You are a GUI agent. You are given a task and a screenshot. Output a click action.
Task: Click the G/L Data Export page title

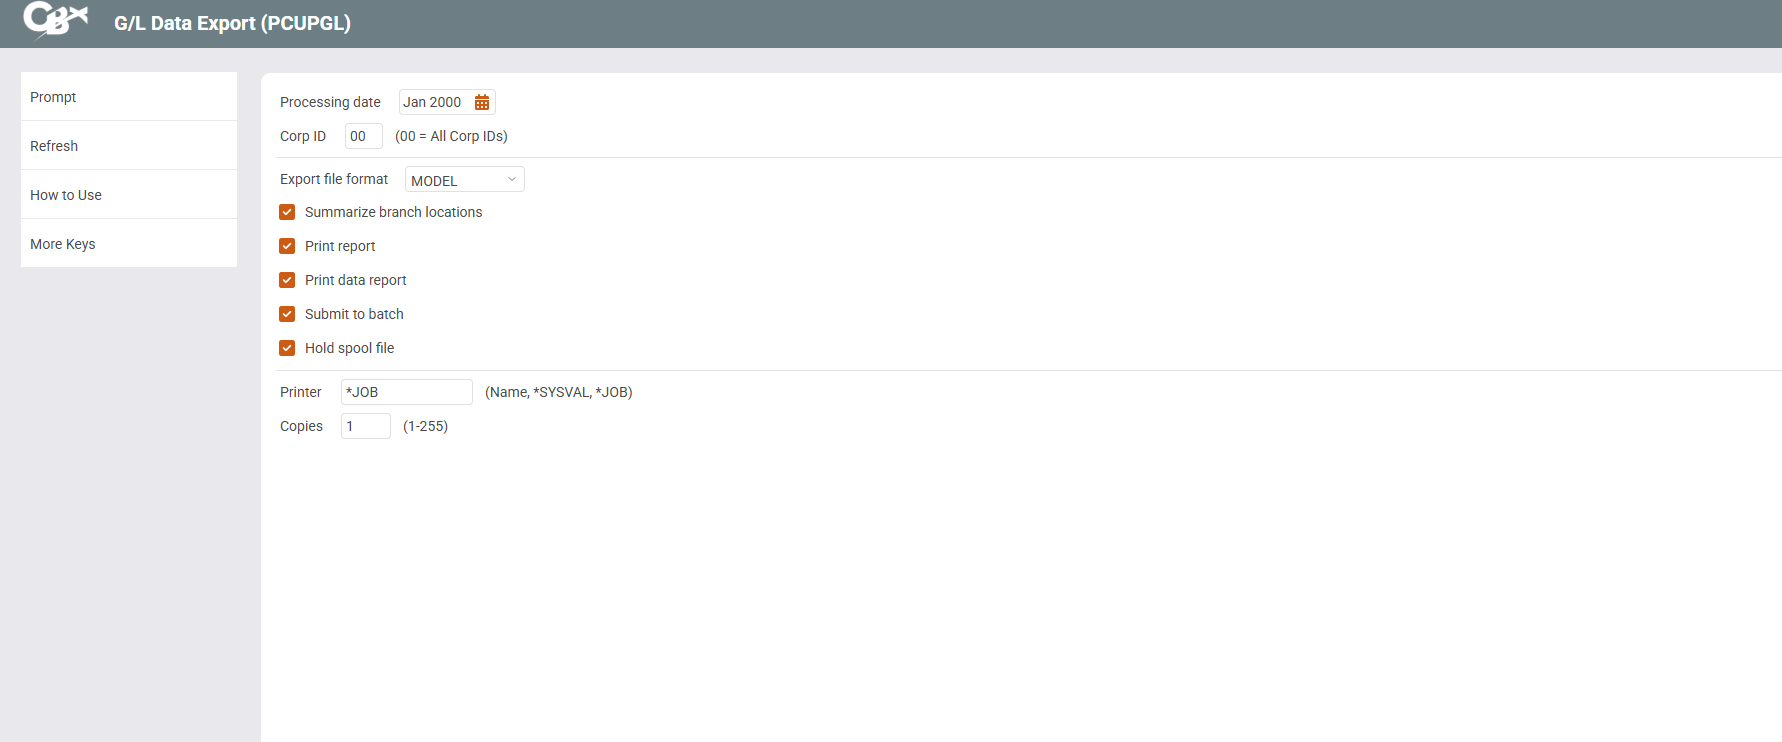coord(232,23)
